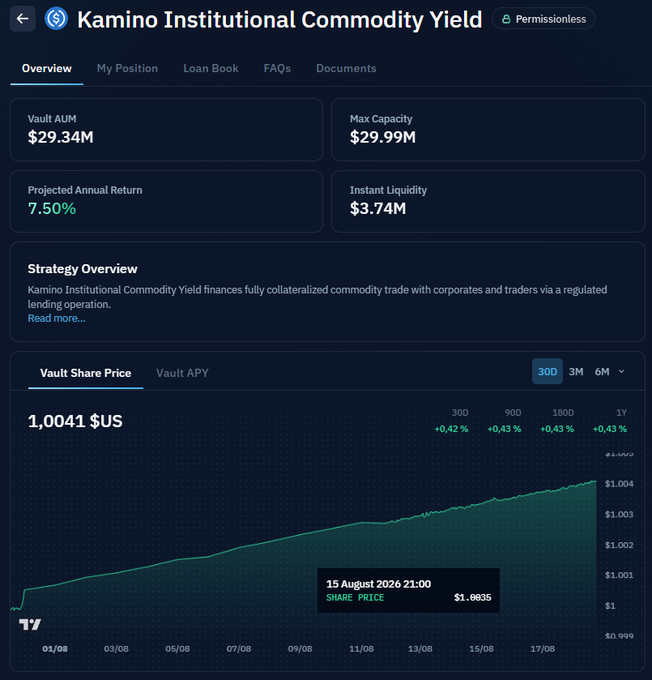Click the Strategy Overview heading

point(82,269)
